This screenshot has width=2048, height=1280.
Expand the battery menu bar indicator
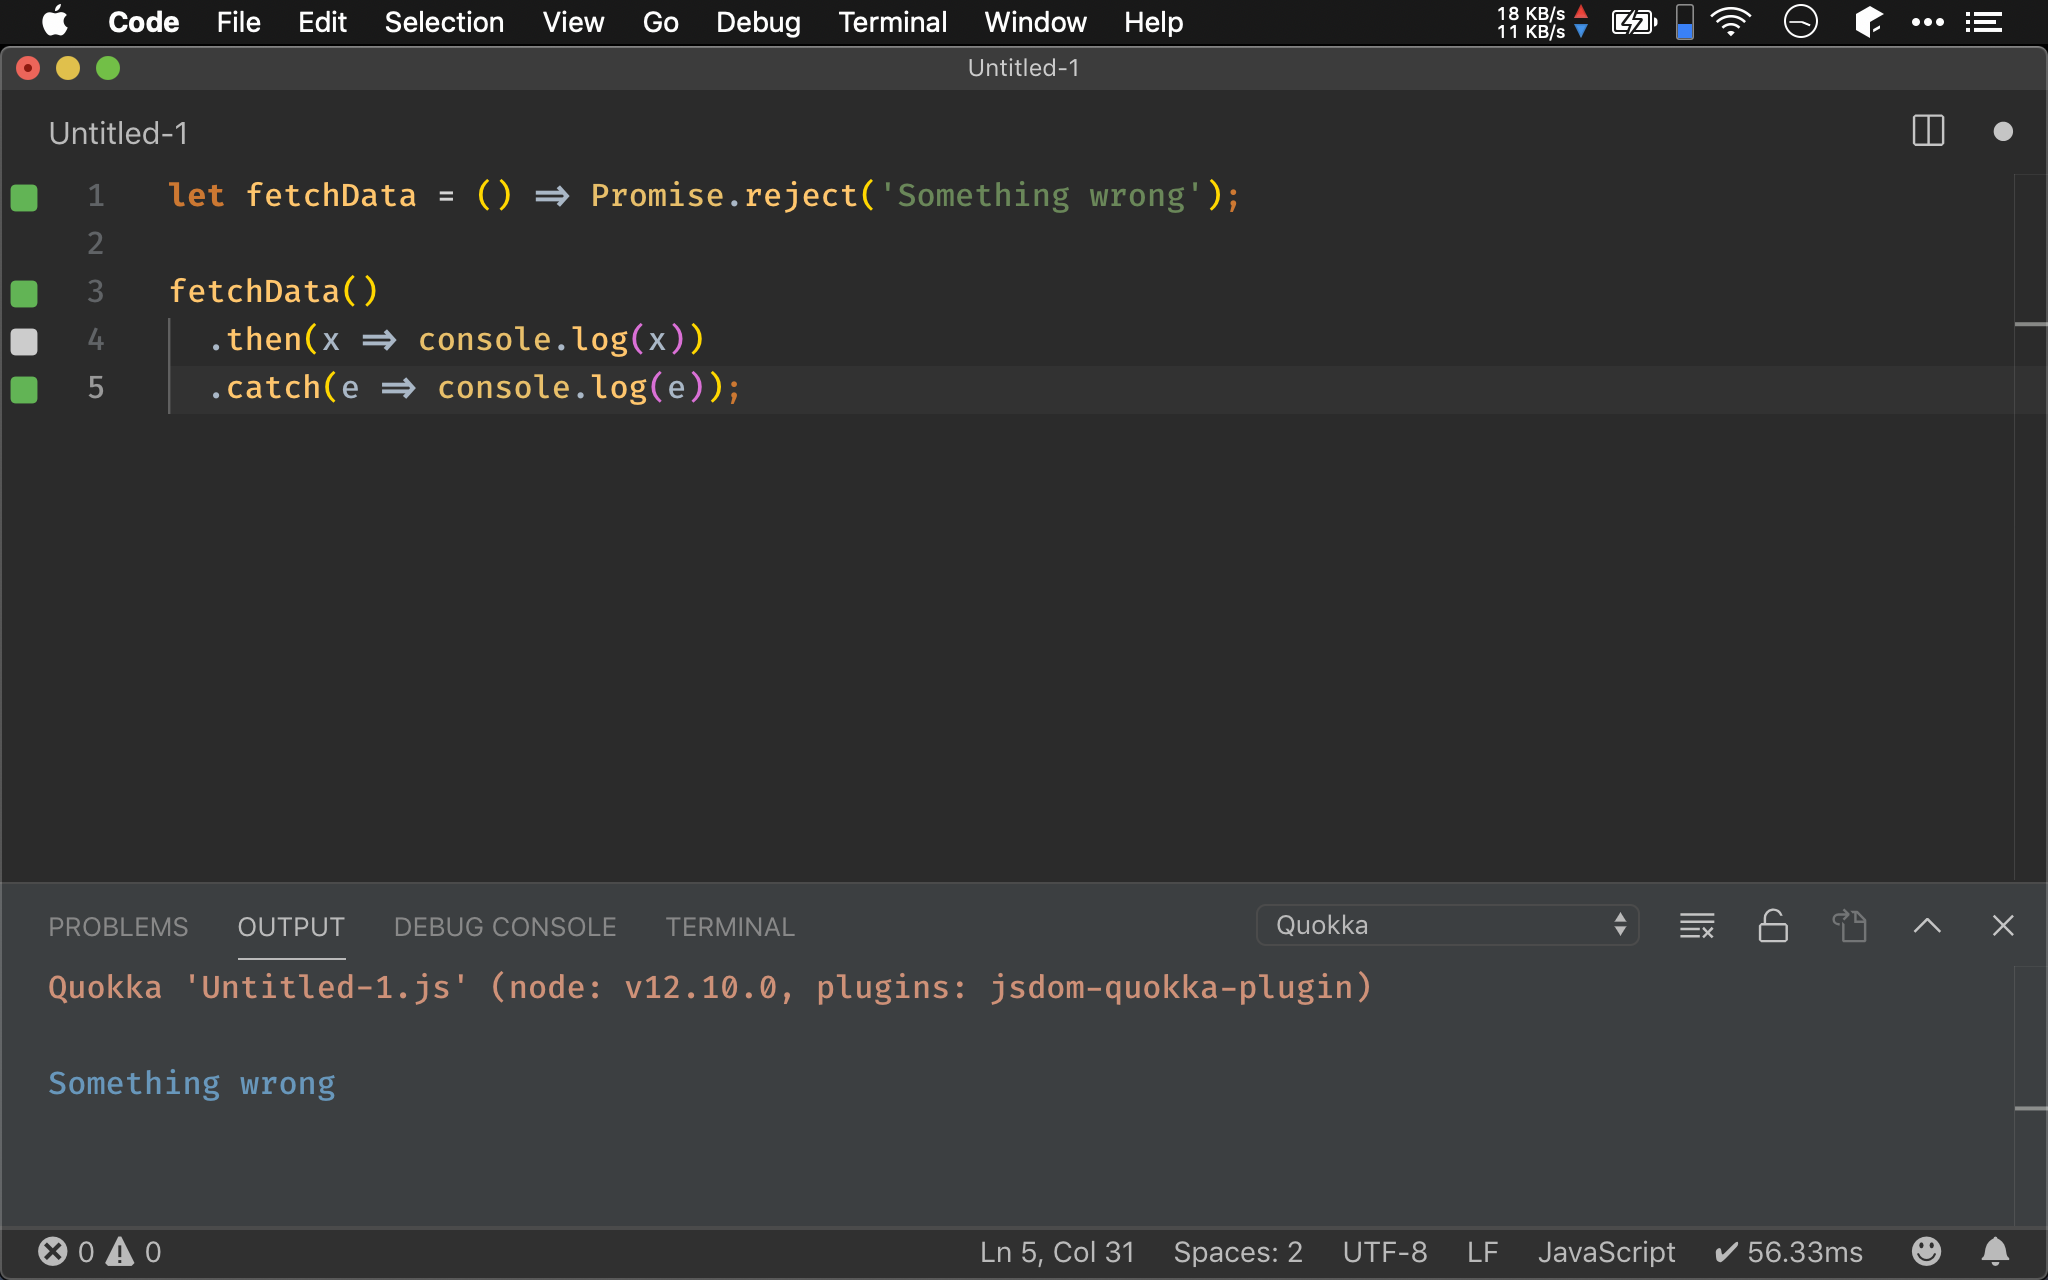pos(1638,22)
